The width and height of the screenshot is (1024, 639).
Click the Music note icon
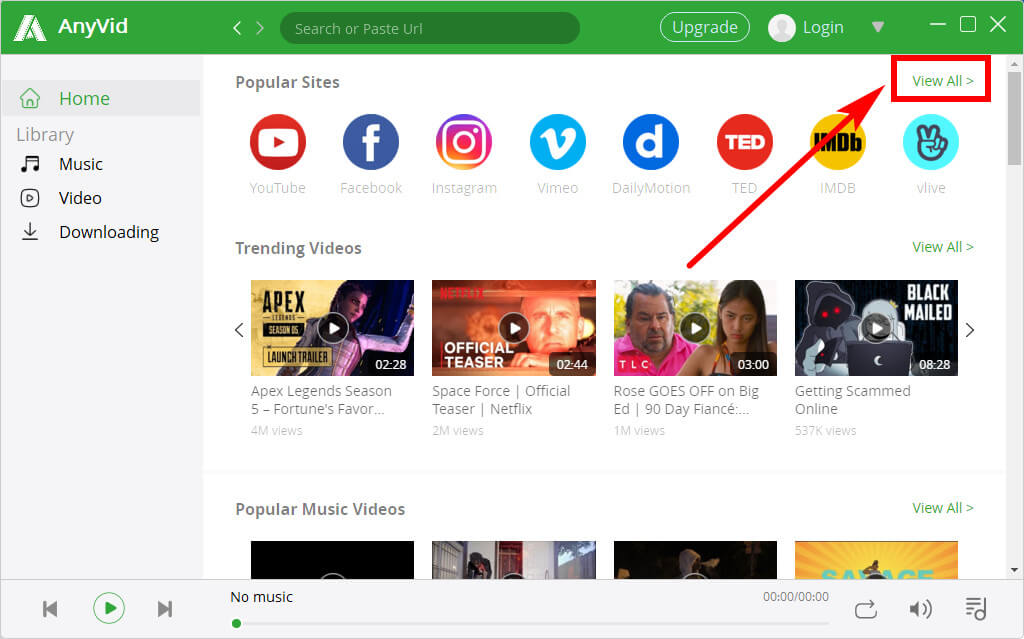[30, 164]
